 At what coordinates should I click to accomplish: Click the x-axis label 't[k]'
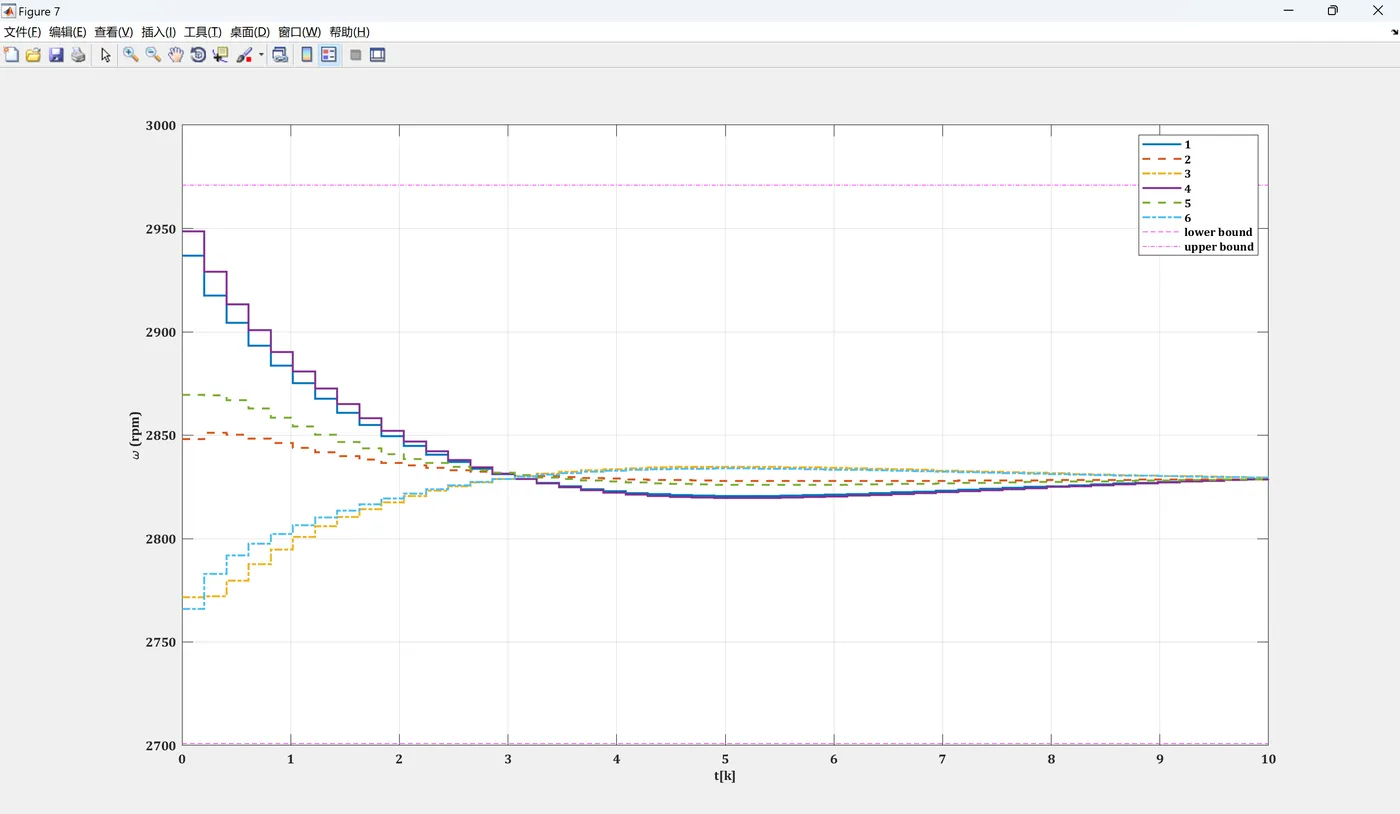tap(725, 776)
